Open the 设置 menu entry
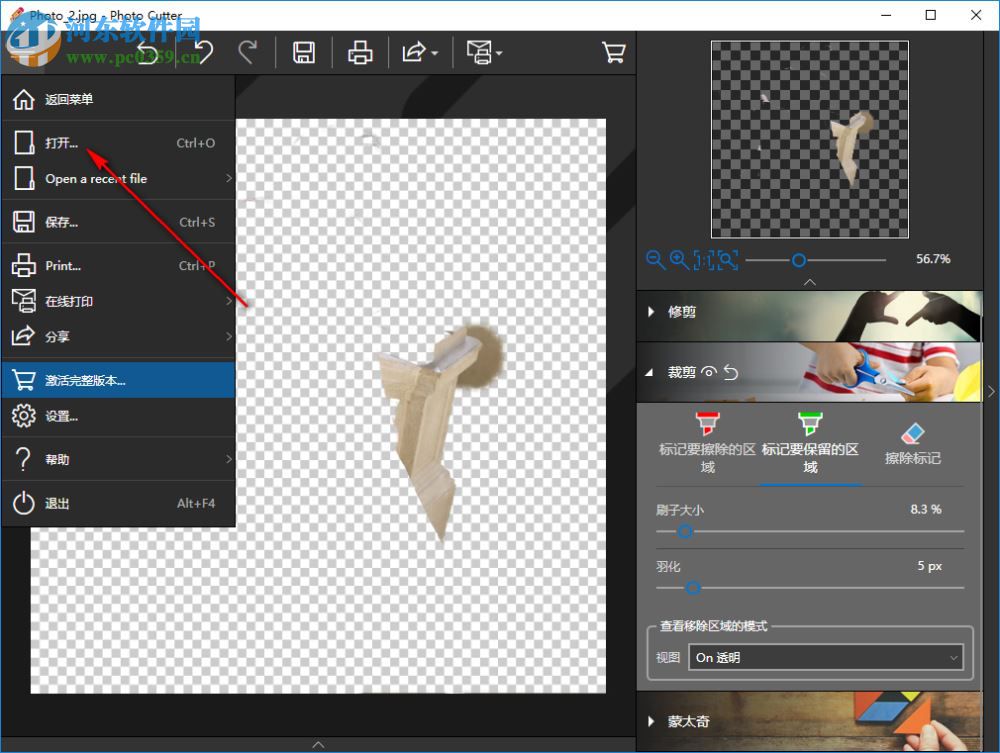This screenshot has height=753, width=1000. (62, 418)
